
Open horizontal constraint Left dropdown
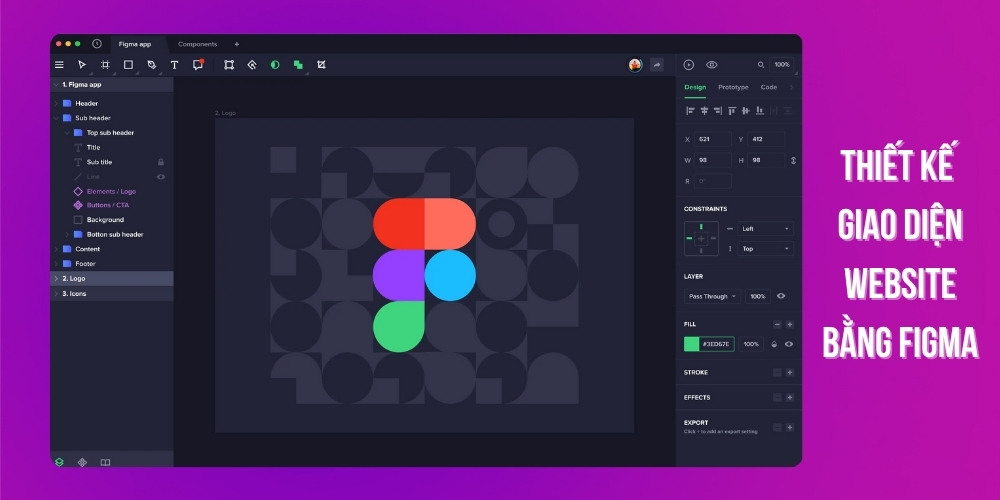click(765, 229)
